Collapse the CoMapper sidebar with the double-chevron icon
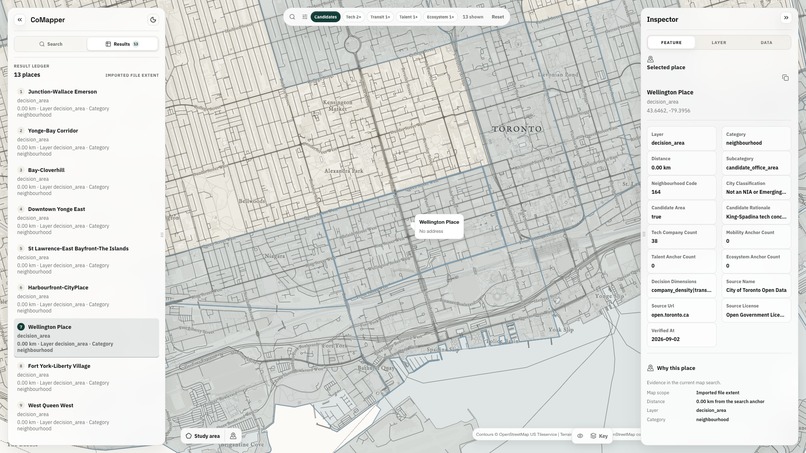The image size is (806, 453). click(x=20, y=20)
